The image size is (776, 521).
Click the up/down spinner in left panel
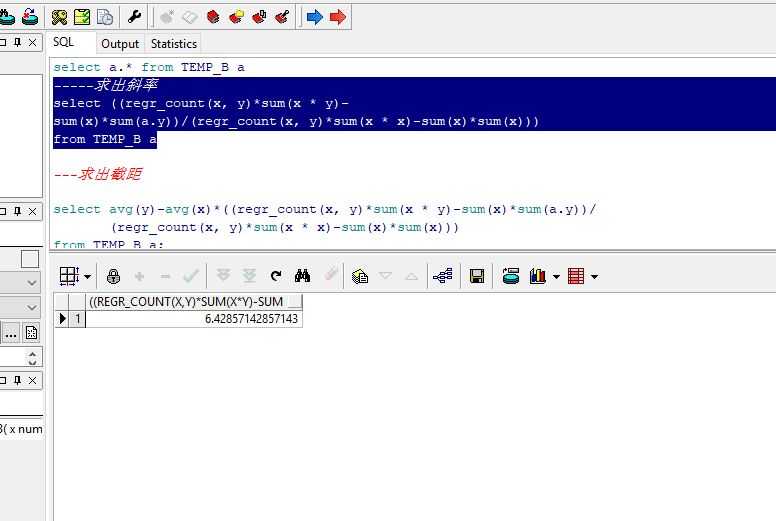pyautogui.click(x=32, y=358)
